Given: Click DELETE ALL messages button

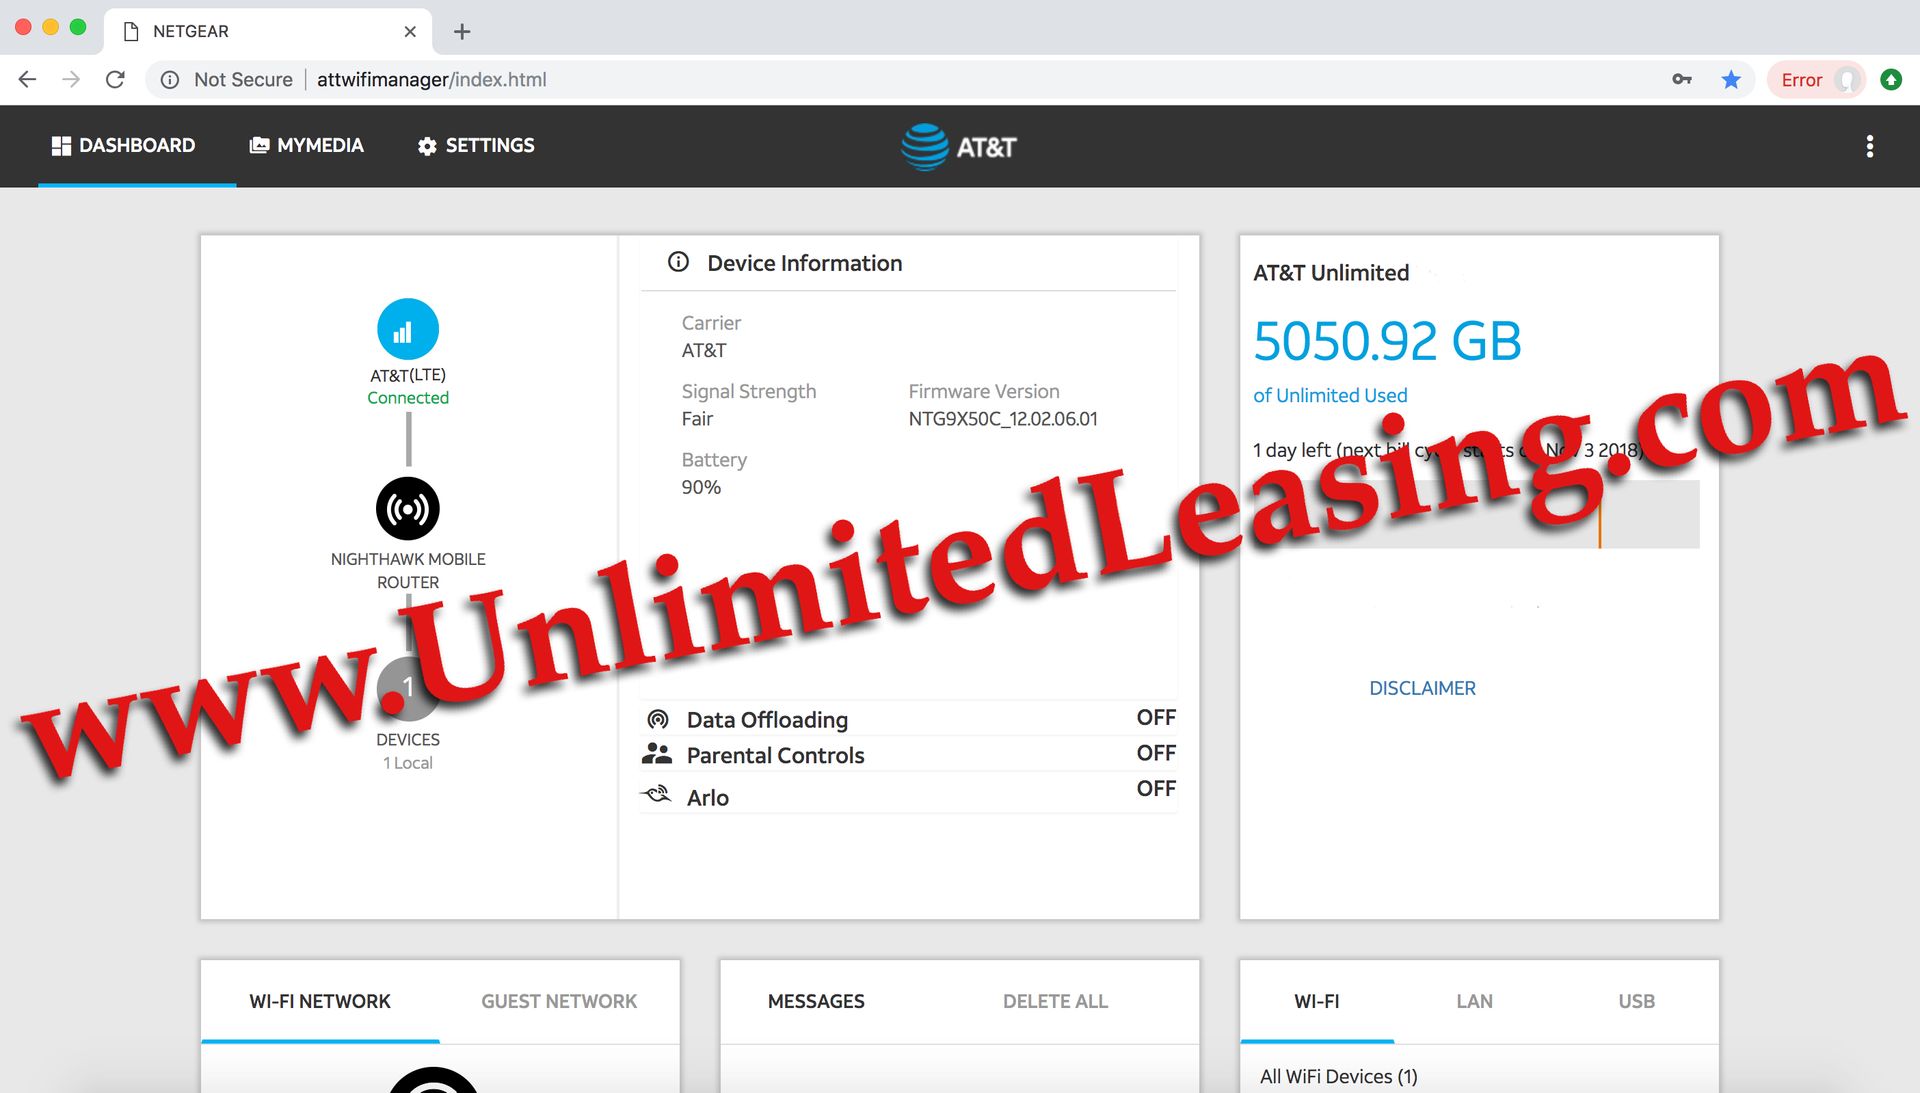Looking at the screenshot, I should click(1055, 1001).
